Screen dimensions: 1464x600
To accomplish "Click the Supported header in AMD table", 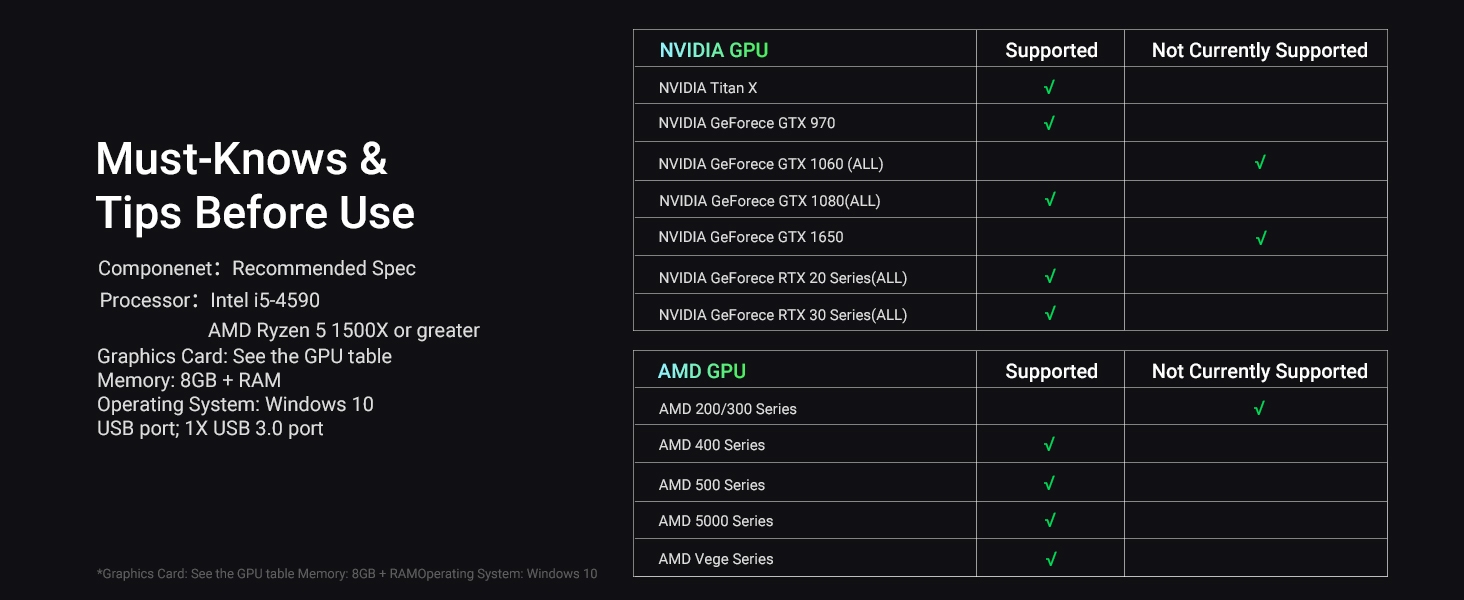I will [1051, 371].
